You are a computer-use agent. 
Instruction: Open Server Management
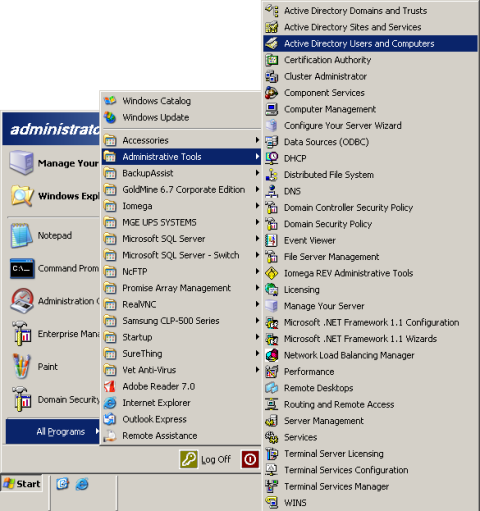click(x=370, y=421)
